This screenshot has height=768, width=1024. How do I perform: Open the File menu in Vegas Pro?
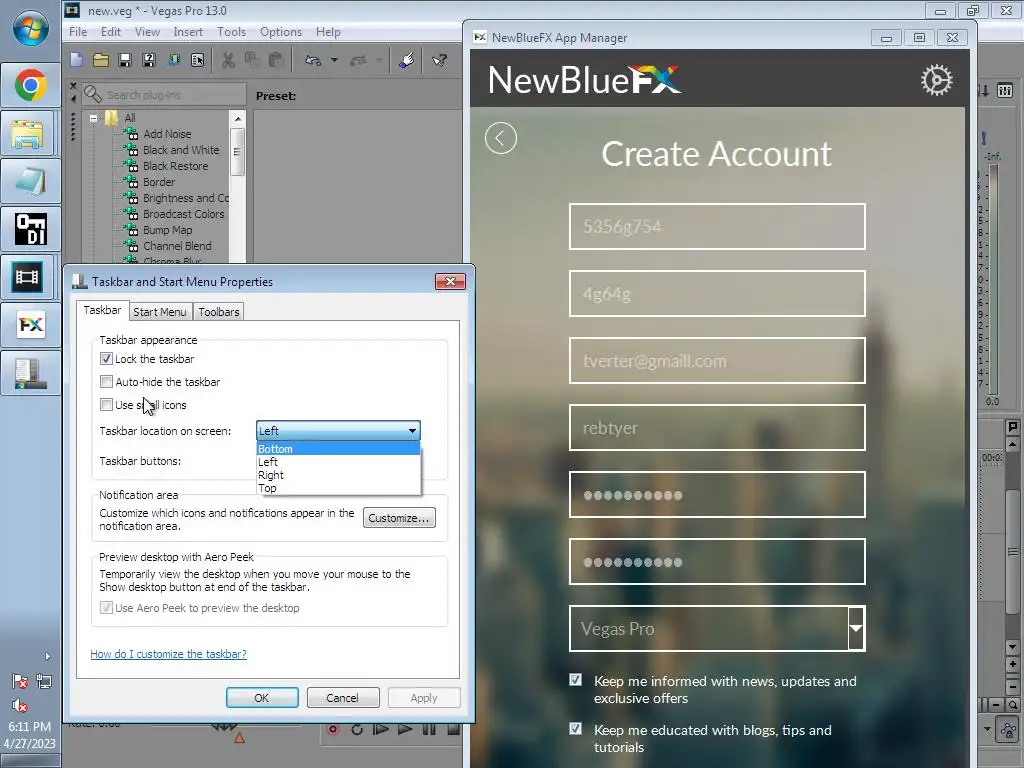pos(78,32)
